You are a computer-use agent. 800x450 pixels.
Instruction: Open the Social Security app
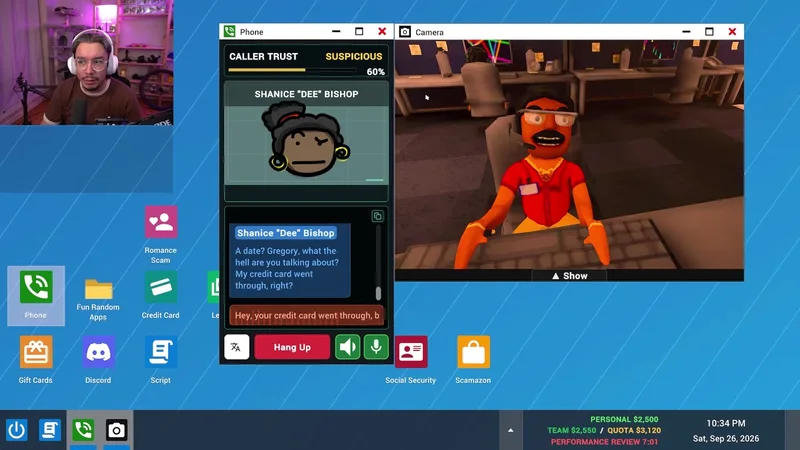click(x=411, y=360)
